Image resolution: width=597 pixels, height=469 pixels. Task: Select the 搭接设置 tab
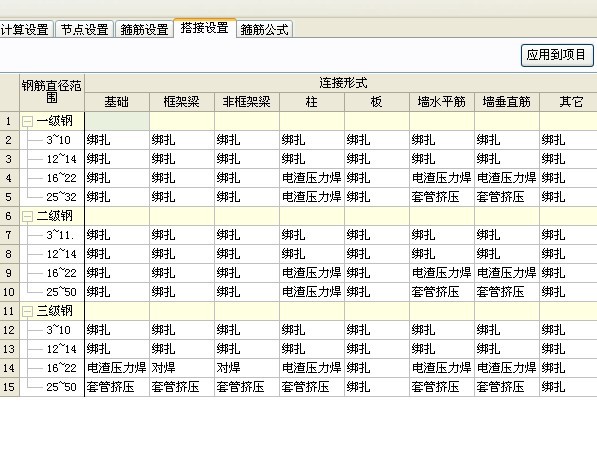(x=204, y=28)
